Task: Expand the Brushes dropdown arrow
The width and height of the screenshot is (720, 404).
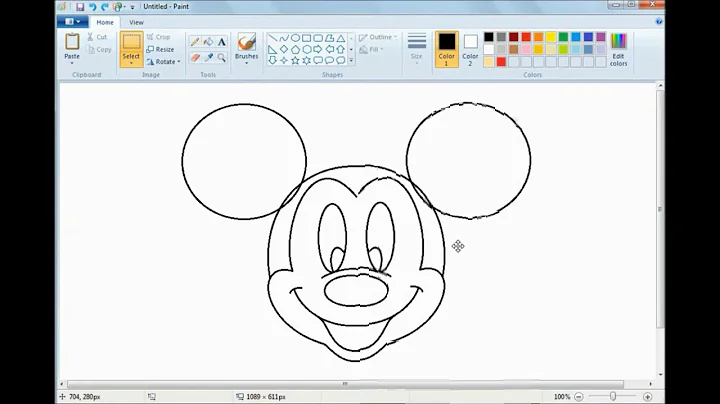Action: (247, 63)
